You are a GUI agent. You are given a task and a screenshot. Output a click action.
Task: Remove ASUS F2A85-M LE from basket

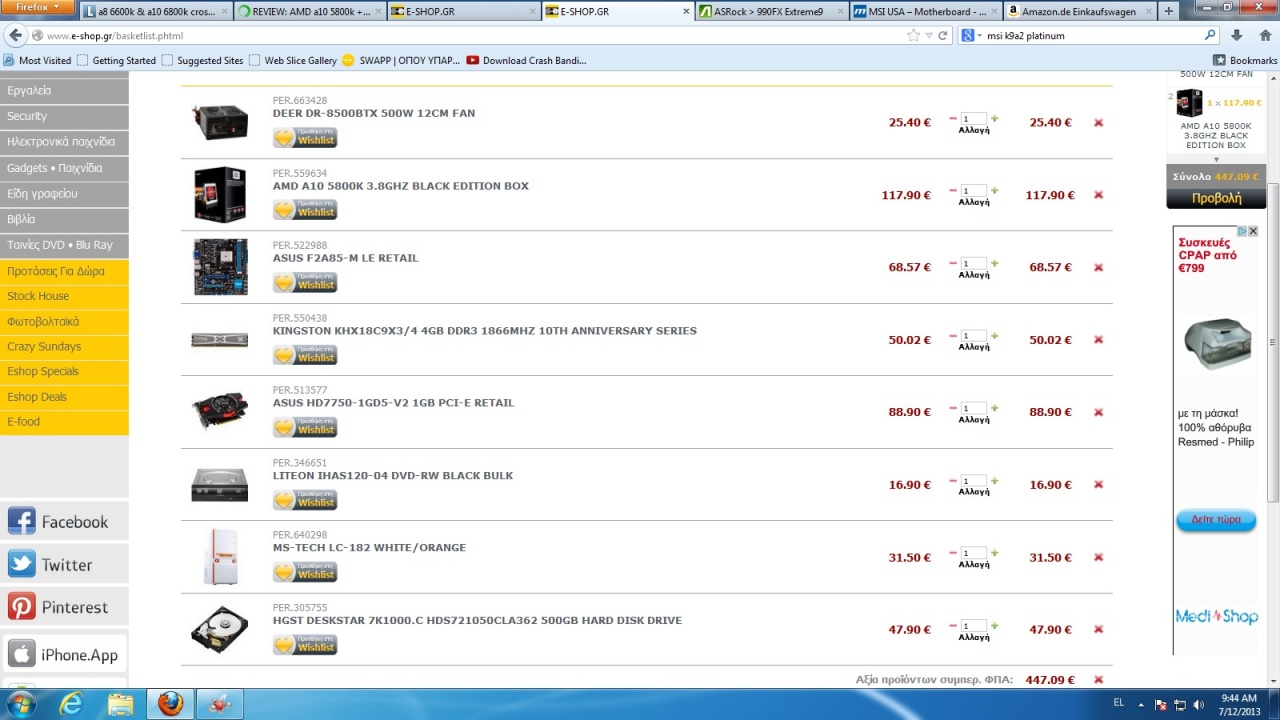(1098, 268)
